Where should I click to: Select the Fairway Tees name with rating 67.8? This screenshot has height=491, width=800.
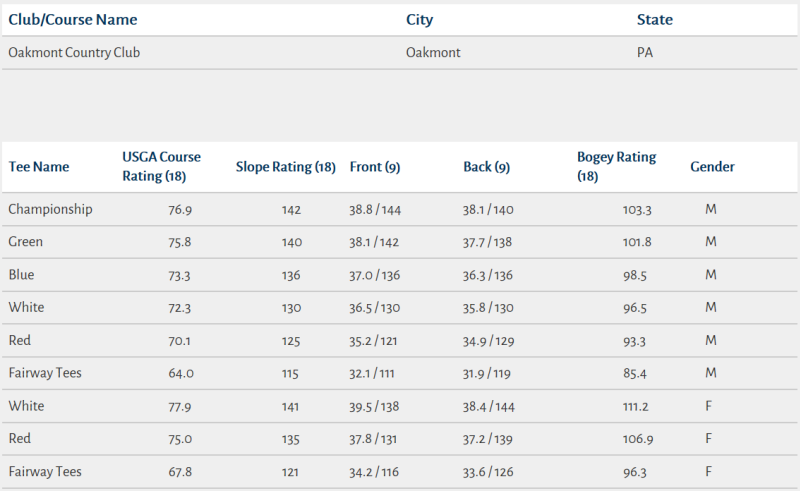click(x=45, y=472)
